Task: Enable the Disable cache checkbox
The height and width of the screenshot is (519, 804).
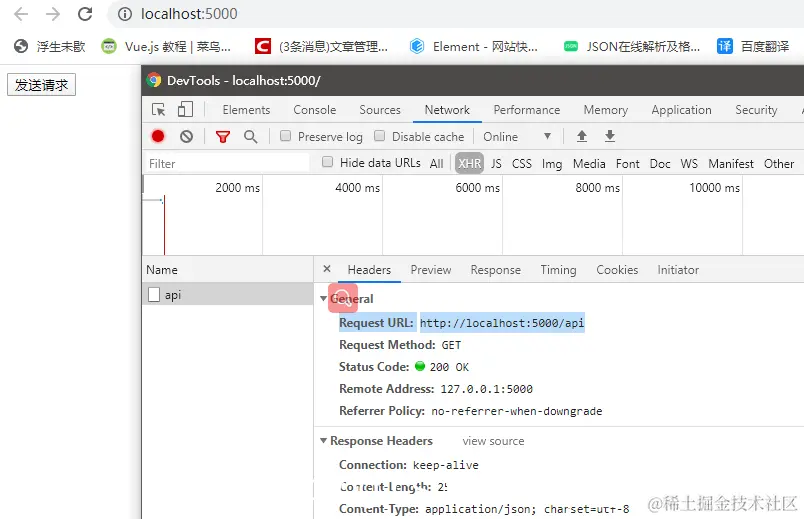Action: pyautogui.click(x=379, y=136)
